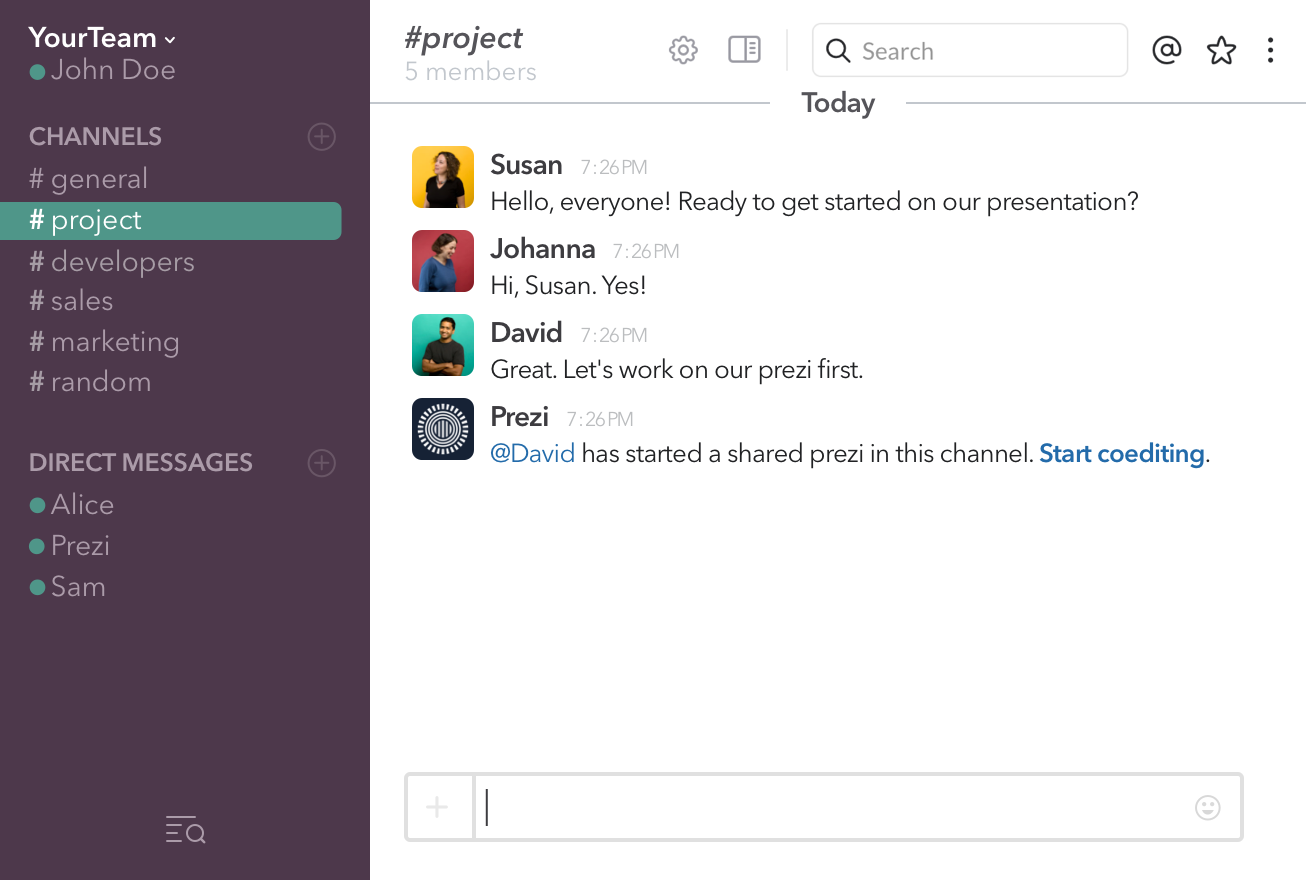Start a new direct message plus icon

[x=321, y=463]
